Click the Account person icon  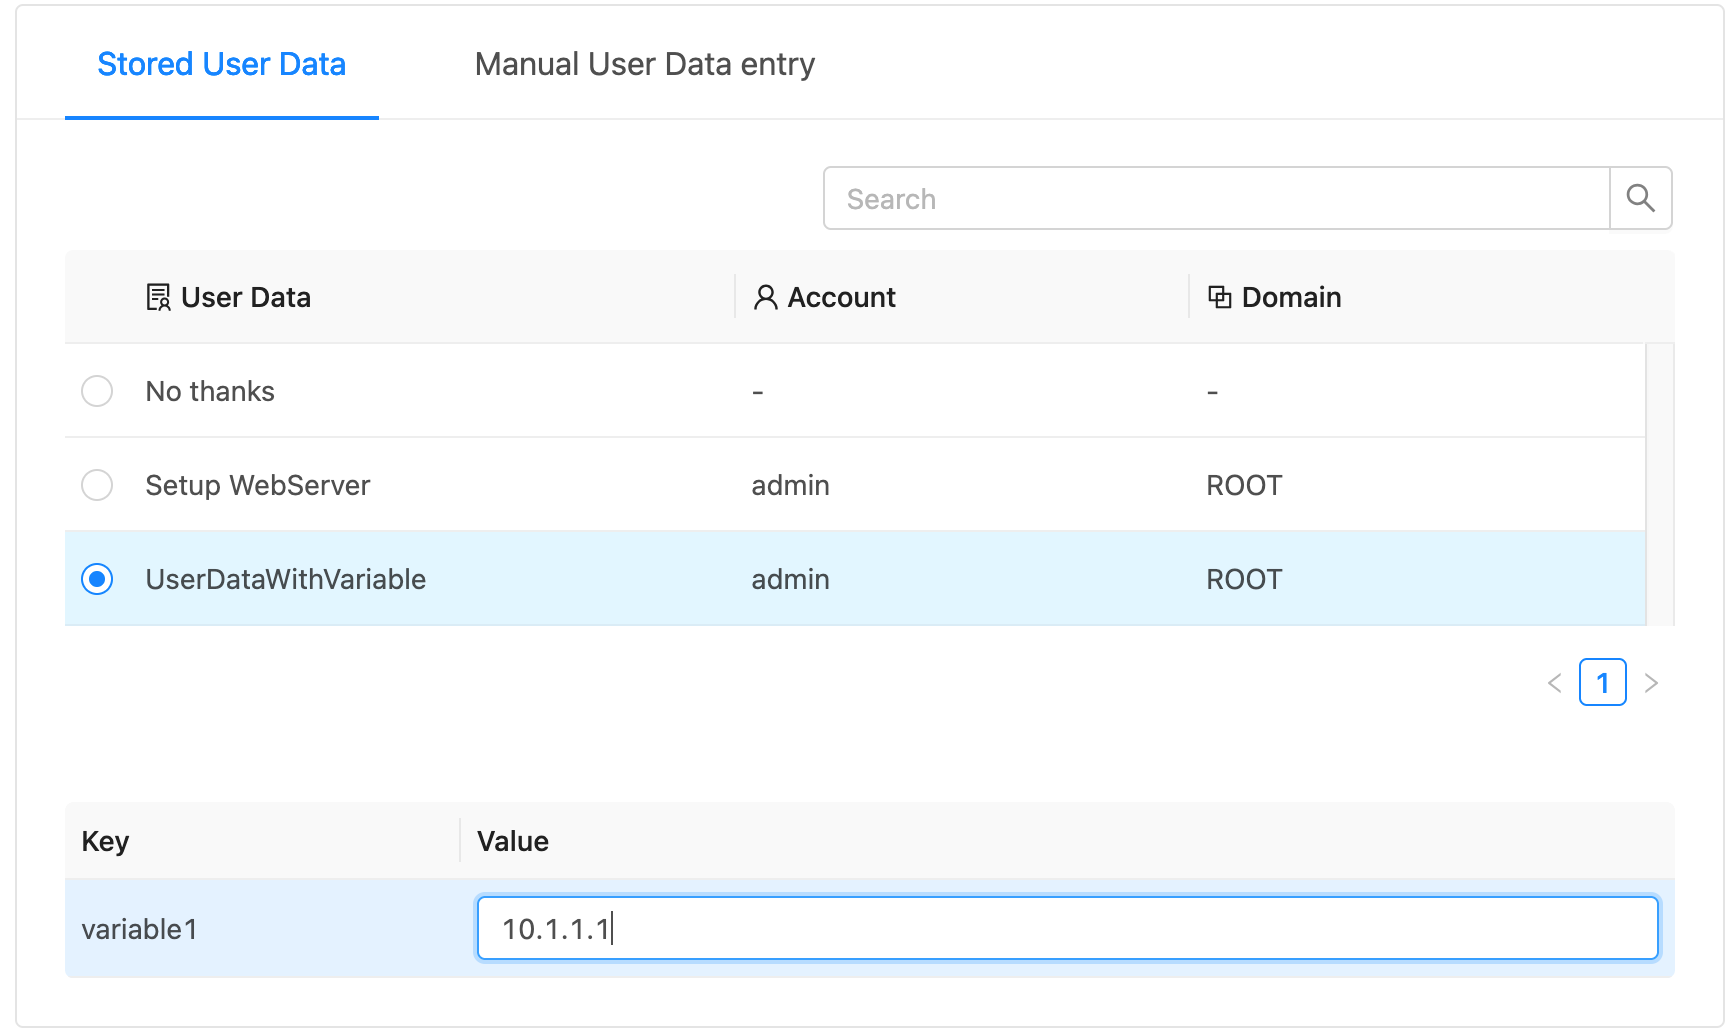(x=765, y=296)
